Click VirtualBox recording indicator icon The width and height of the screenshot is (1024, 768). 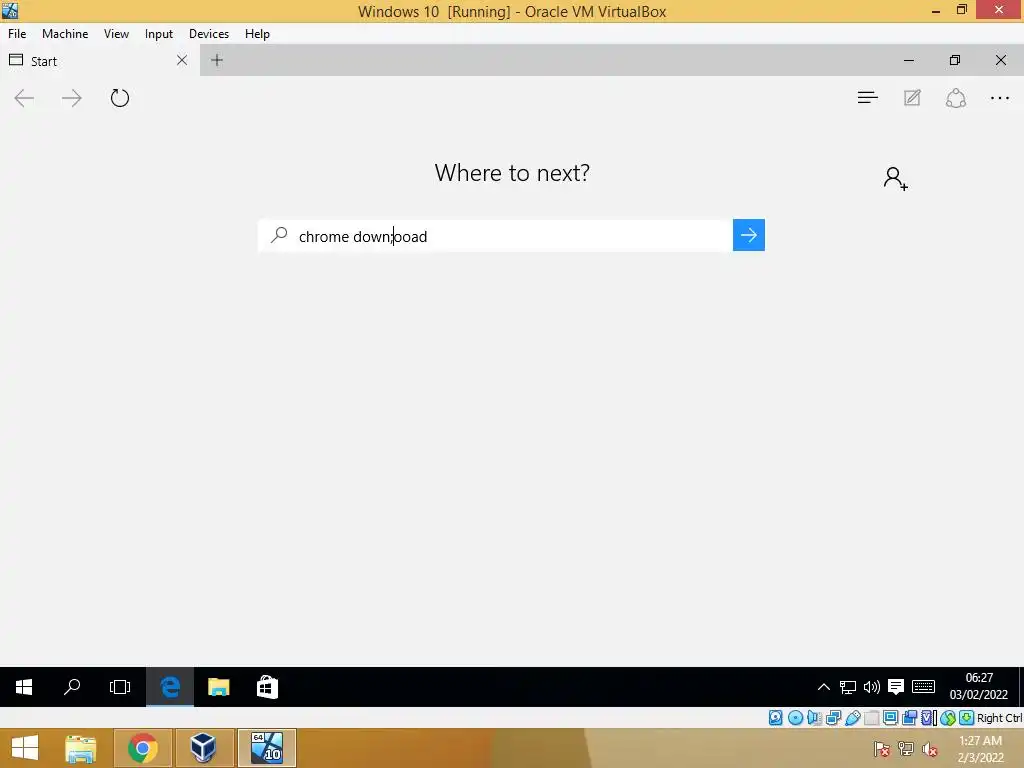[909, 718]
